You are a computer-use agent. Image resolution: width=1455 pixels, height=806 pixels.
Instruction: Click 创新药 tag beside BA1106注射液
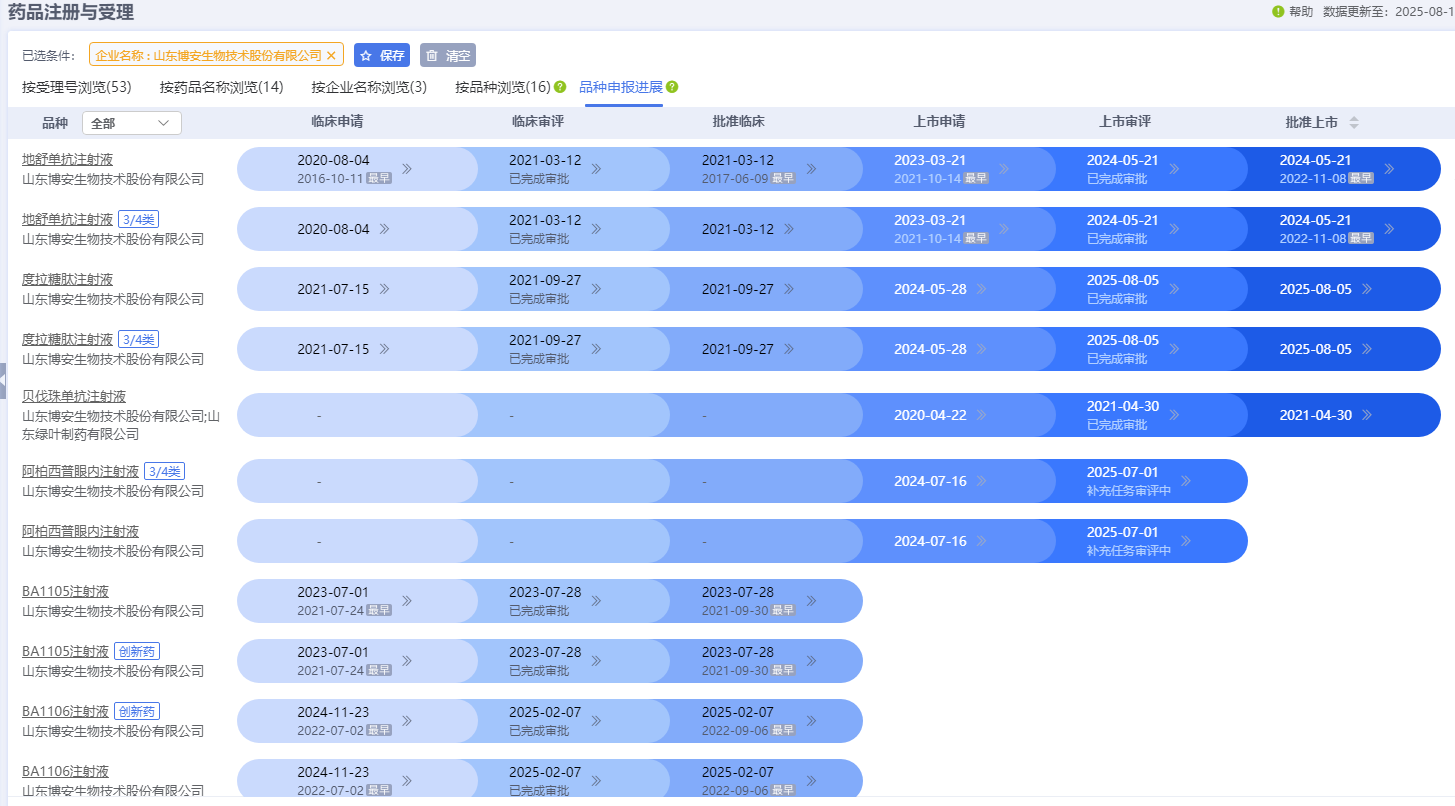[x=137, y=711]
